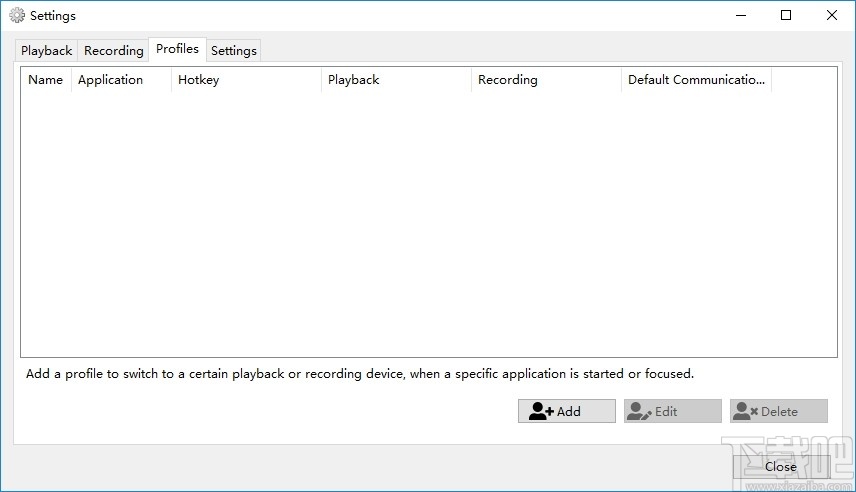Click the Application column header
856x492 pixels.
[x=110, y=80]
